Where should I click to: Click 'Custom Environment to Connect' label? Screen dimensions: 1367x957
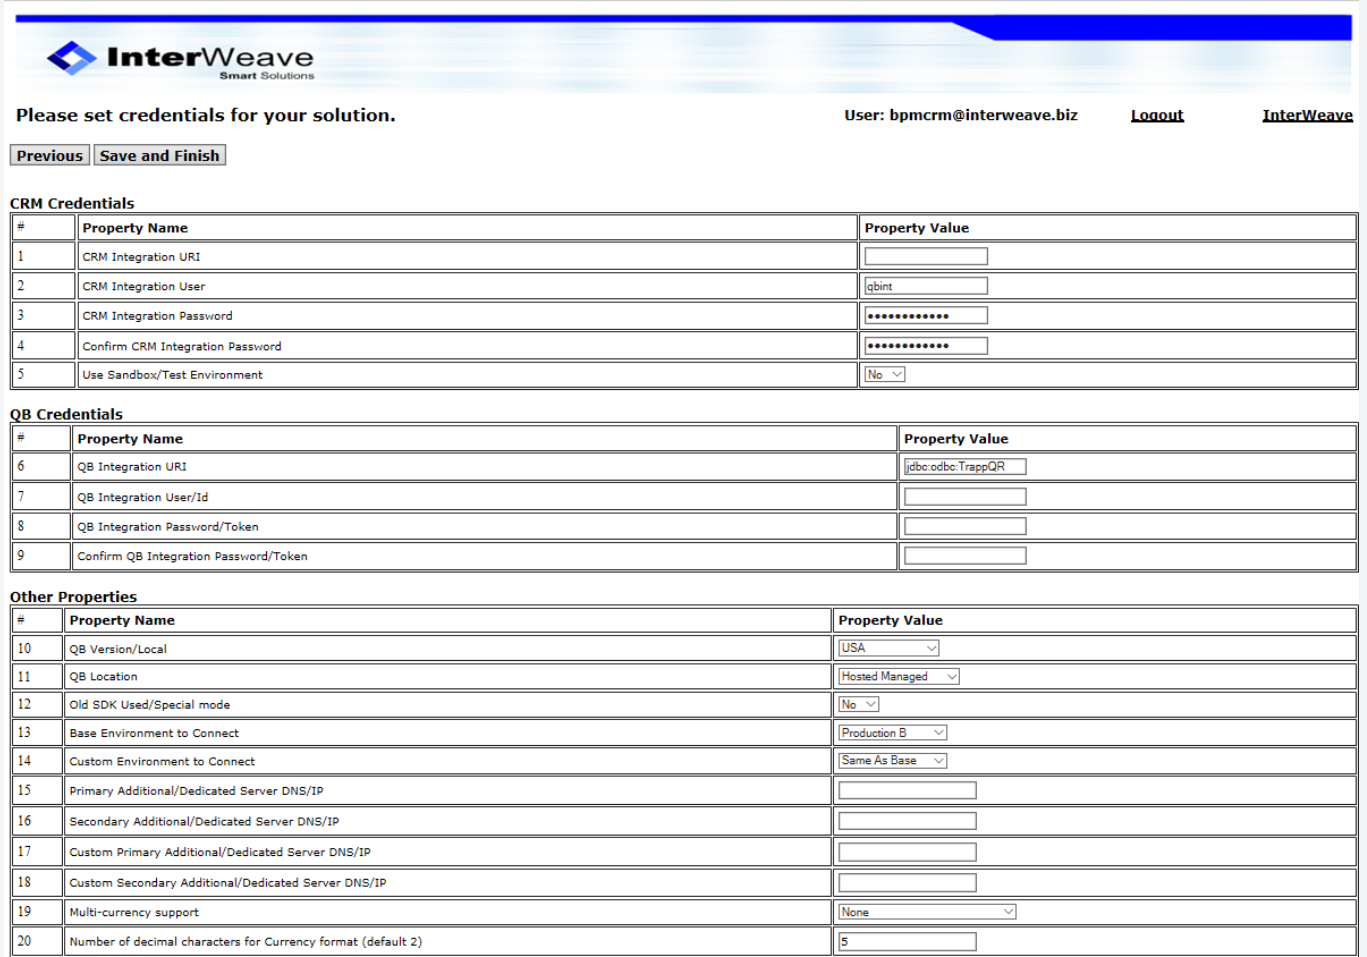162,761
